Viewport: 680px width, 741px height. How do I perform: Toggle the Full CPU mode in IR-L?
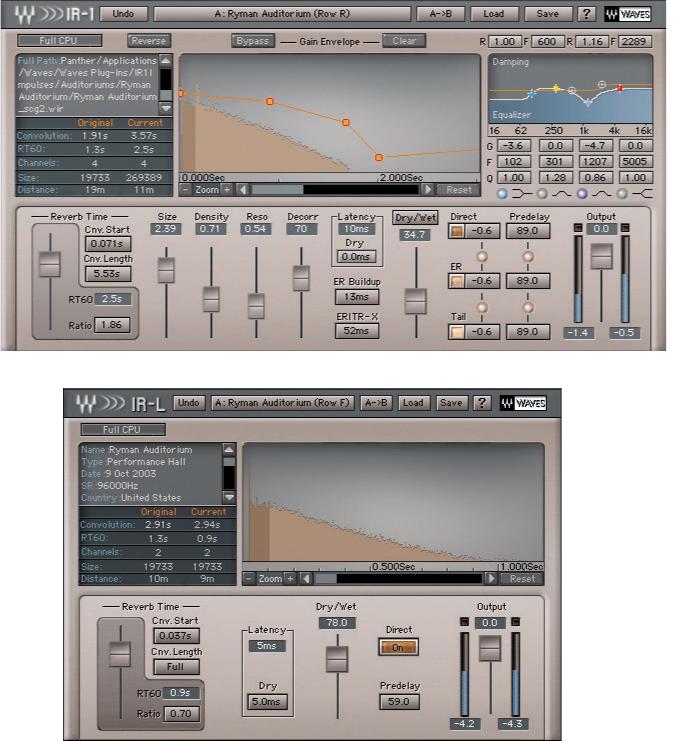pos(123,430)
